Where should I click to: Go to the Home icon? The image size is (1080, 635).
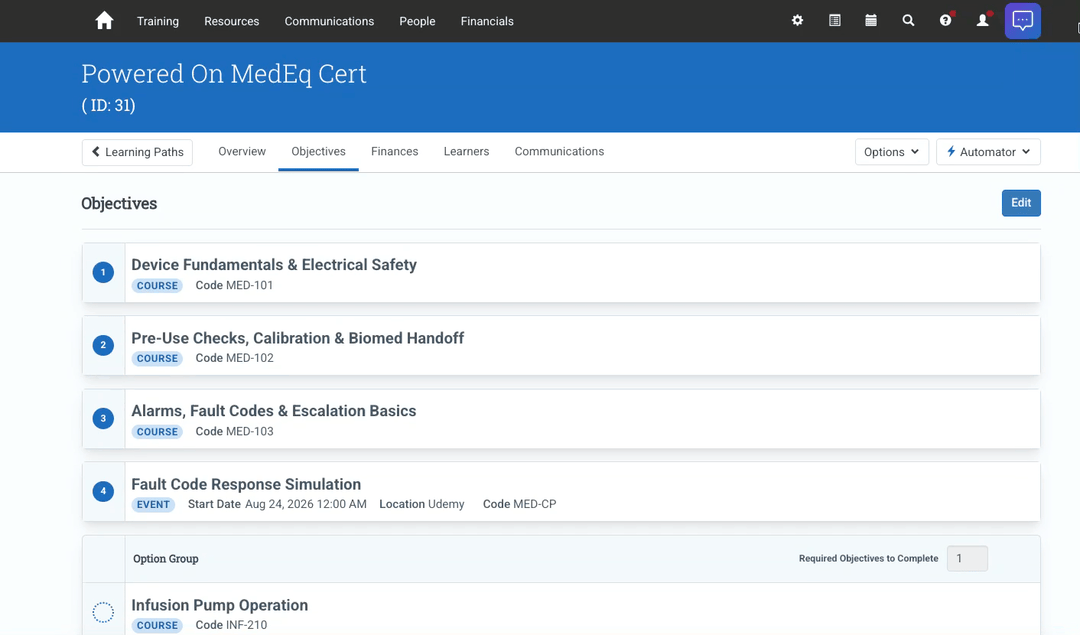pyautogui.click(x=104, y=21)
